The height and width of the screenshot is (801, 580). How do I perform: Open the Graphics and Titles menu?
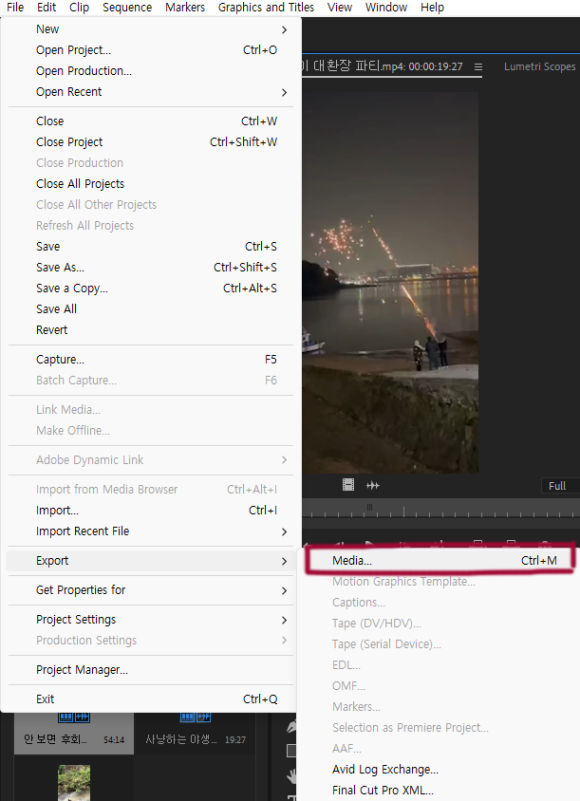coord(266,8)
